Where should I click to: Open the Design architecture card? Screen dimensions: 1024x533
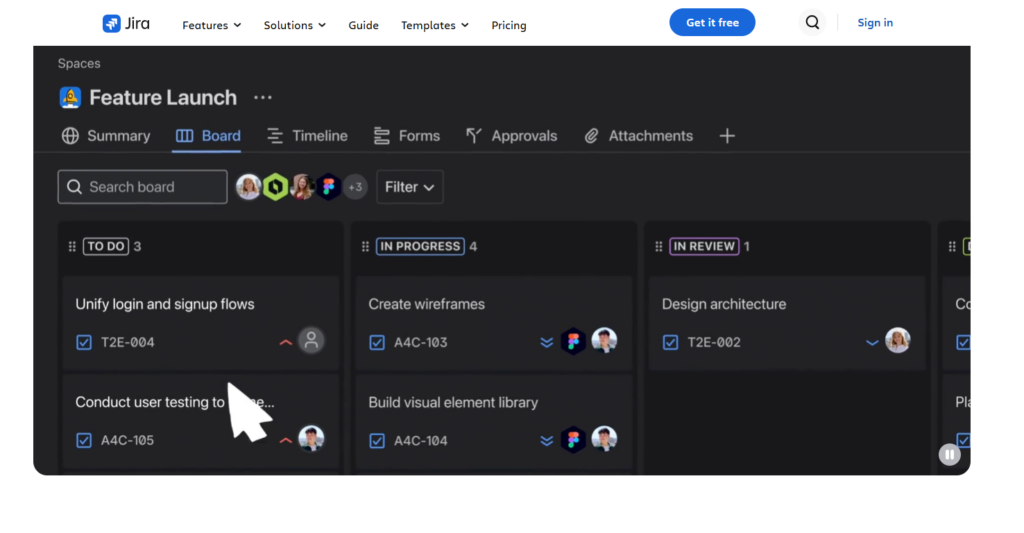(787, 323)
